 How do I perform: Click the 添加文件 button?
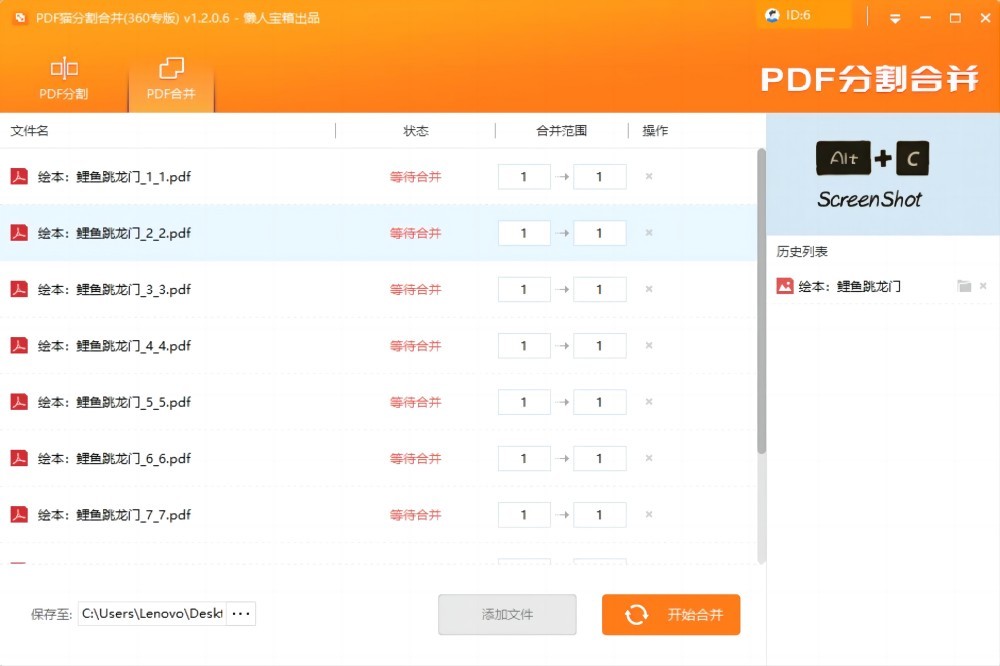click(507, 614)
